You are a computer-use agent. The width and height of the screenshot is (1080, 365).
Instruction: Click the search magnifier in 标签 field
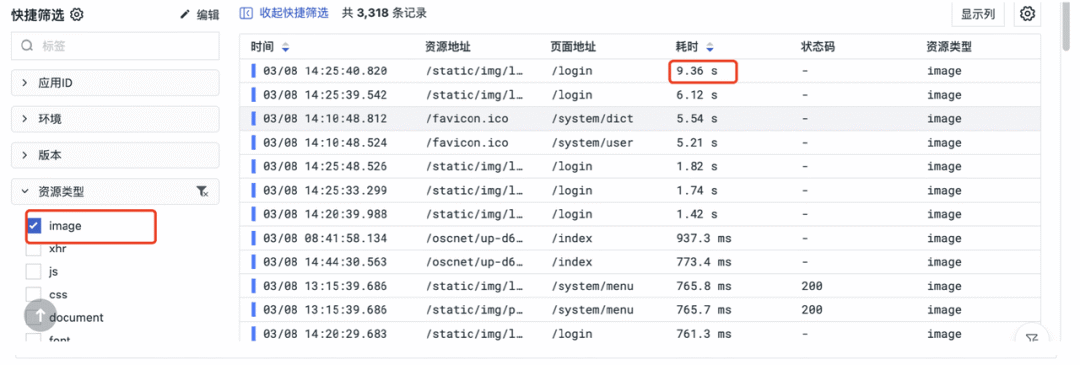(x=28, y=46)
